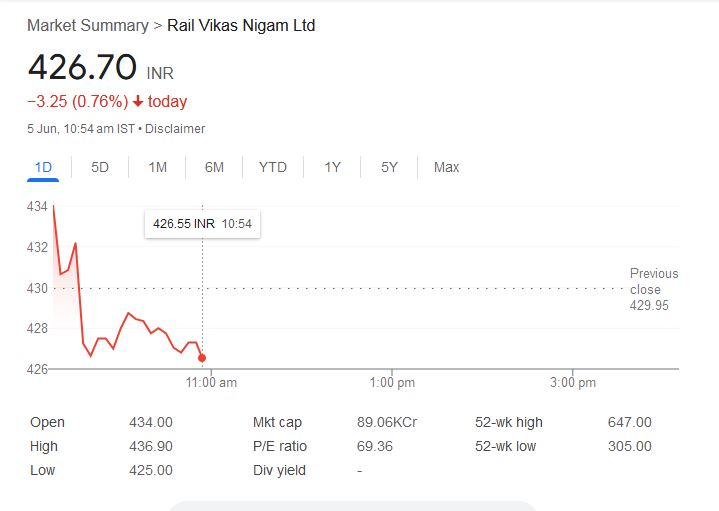This screenshot has height=511, width=719.
Task: Select the YTD range tab
Action: (x=272, y=167)
